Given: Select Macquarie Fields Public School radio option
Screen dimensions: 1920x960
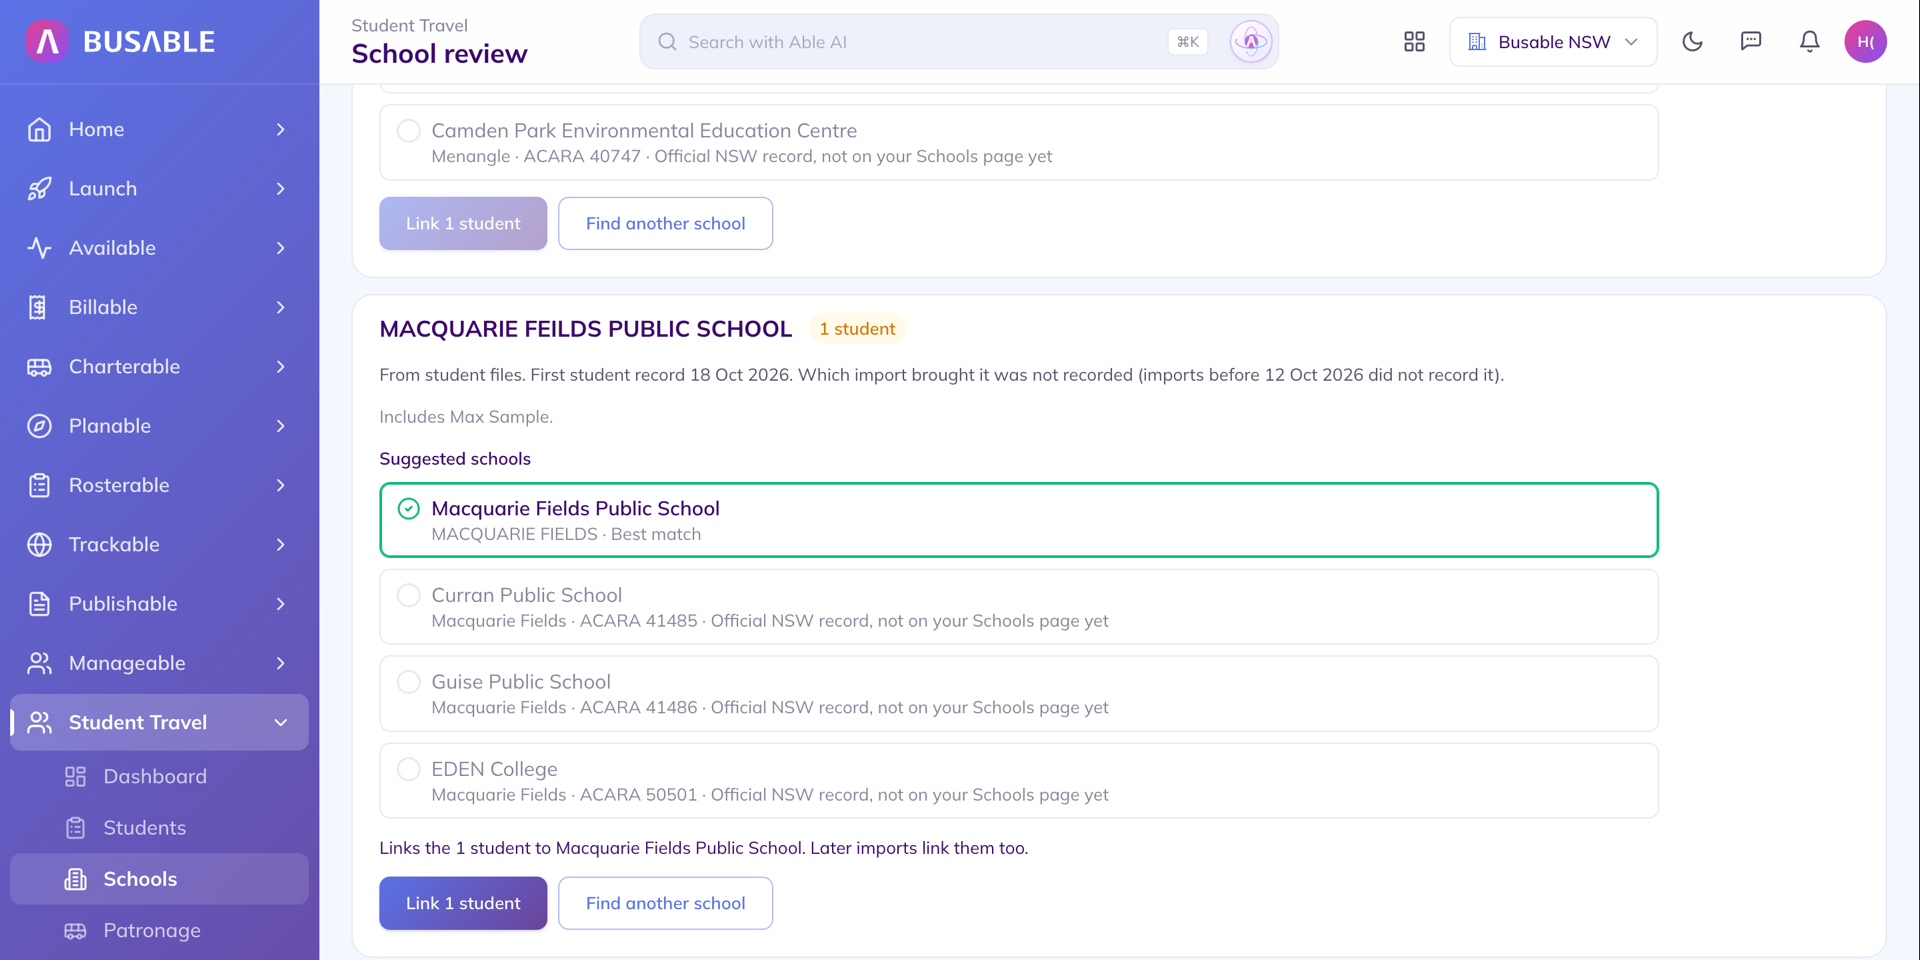Looking at the screenshot, I should point(409,509).
